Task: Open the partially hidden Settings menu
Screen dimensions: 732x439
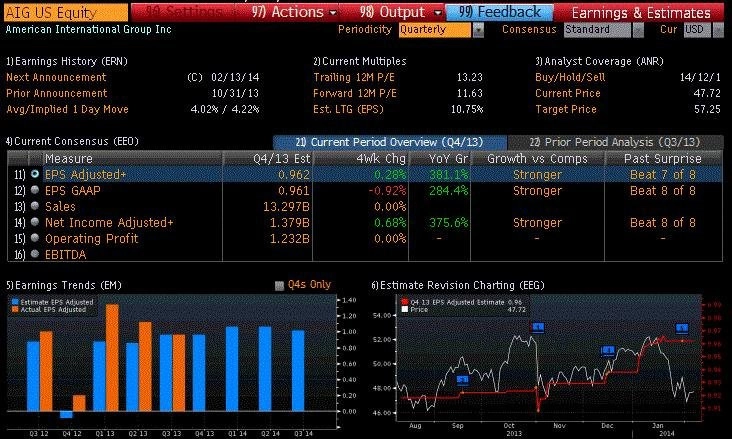Action: (187, 12)
